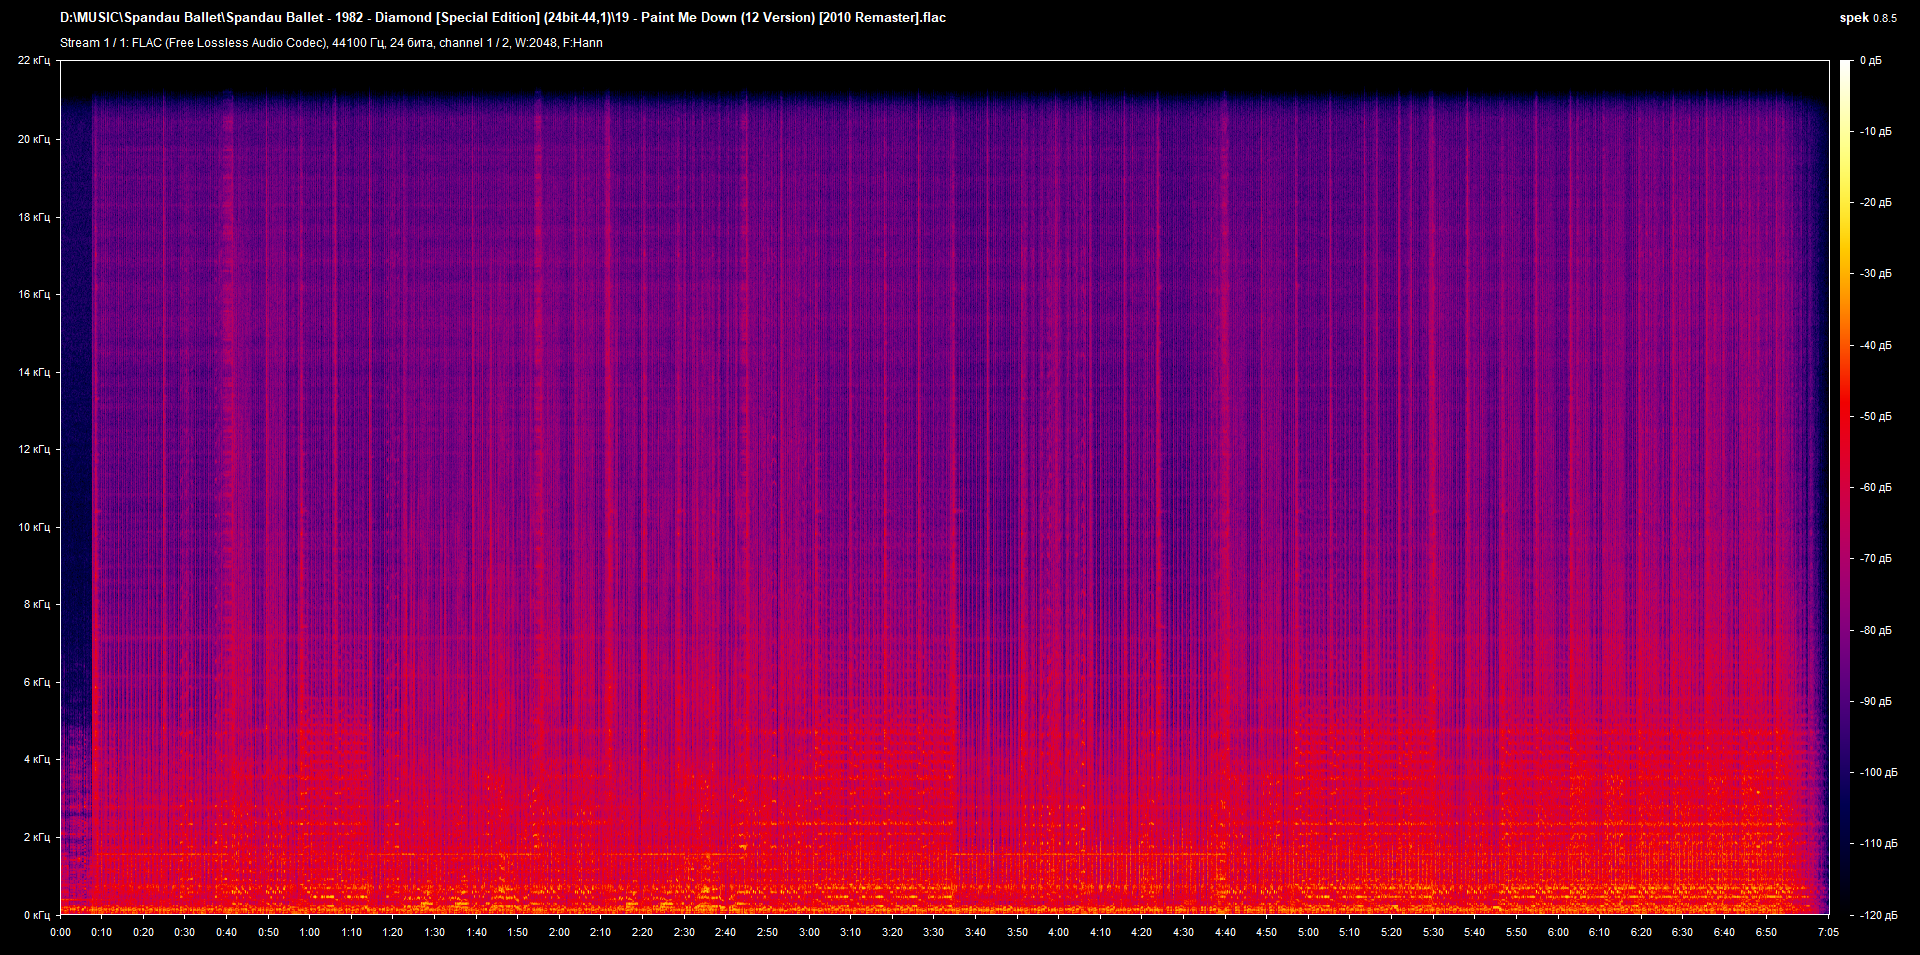
Task: Click the 22 кГц frequency label
Action: [x=34, y=61]
